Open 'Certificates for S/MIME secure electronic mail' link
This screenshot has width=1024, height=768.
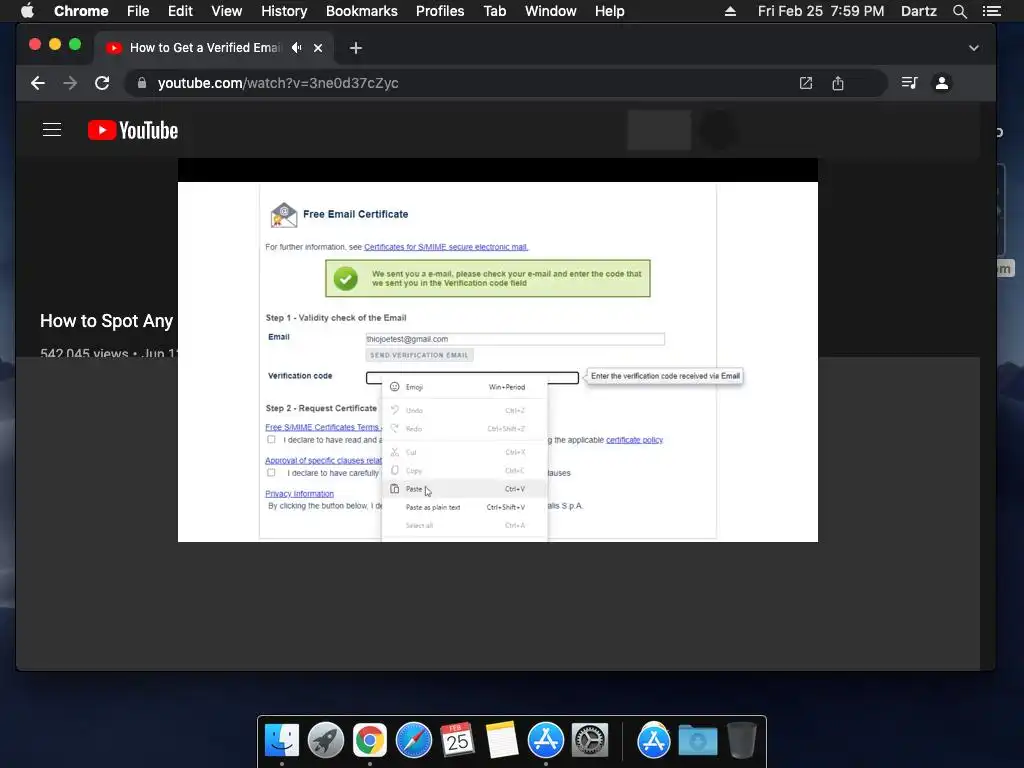point(446,247)
